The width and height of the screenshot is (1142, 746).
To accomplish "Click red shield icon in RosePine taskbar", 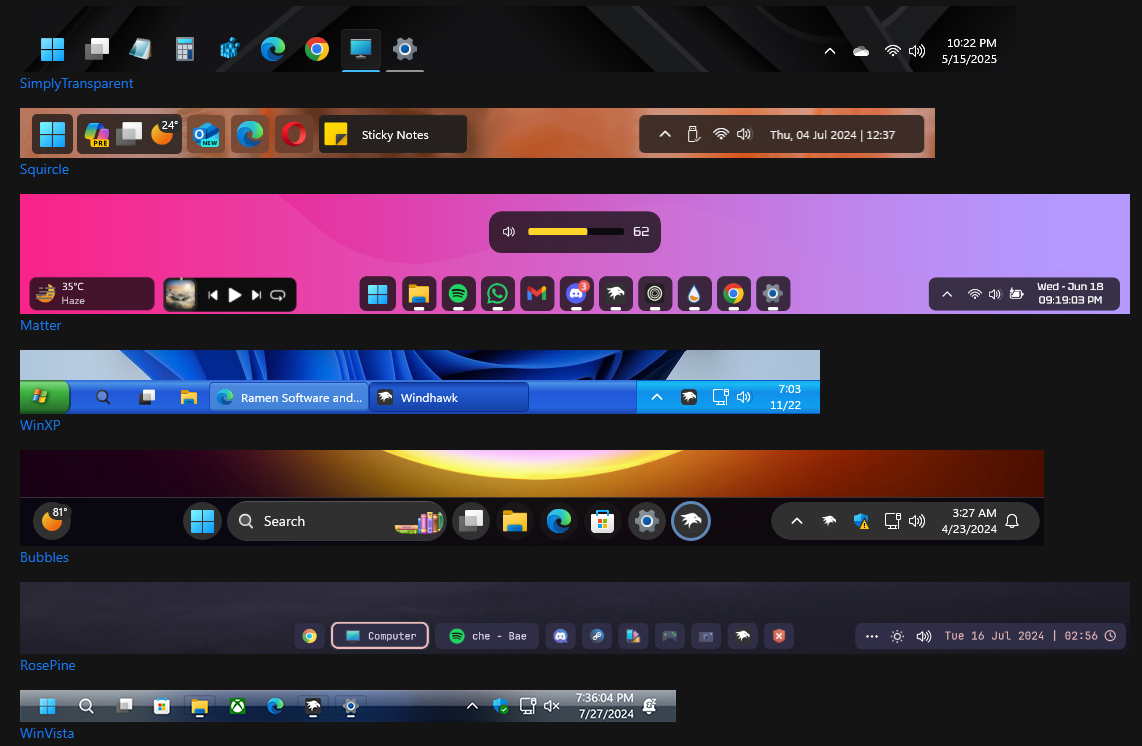I will tap(779, 636).
